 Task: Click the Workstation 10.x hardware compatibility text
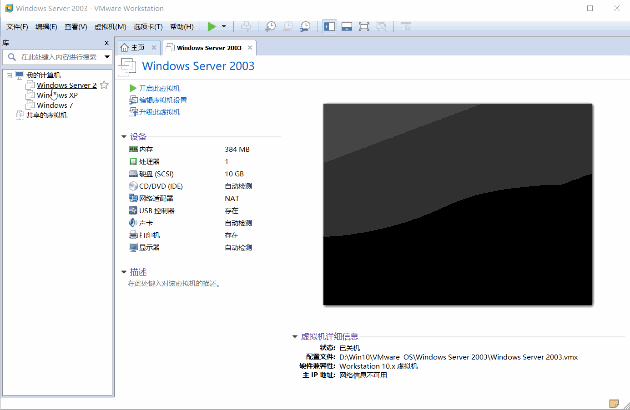(378, 366)
